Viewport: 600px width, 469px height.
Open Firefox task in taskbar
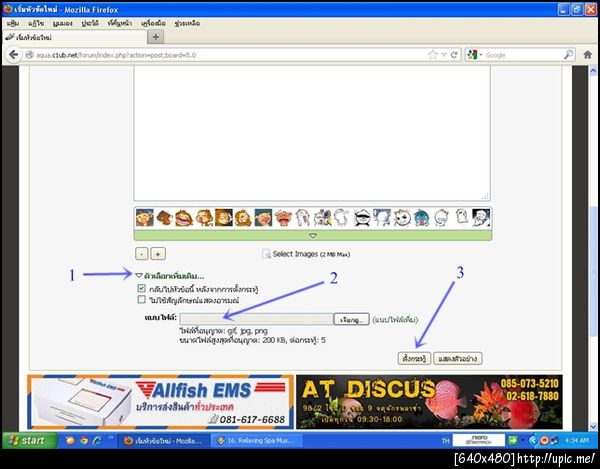164,441
